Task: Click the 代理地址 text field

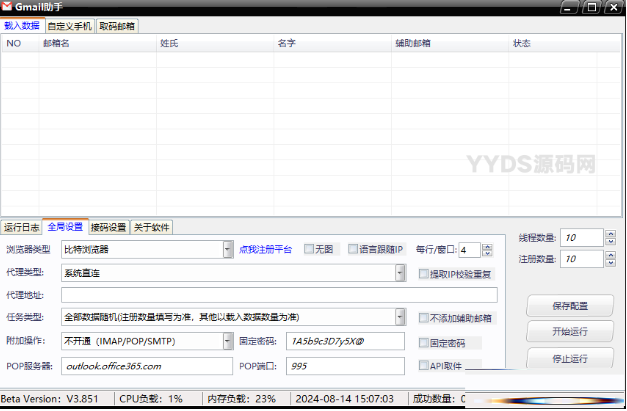Action: point(279,295)
